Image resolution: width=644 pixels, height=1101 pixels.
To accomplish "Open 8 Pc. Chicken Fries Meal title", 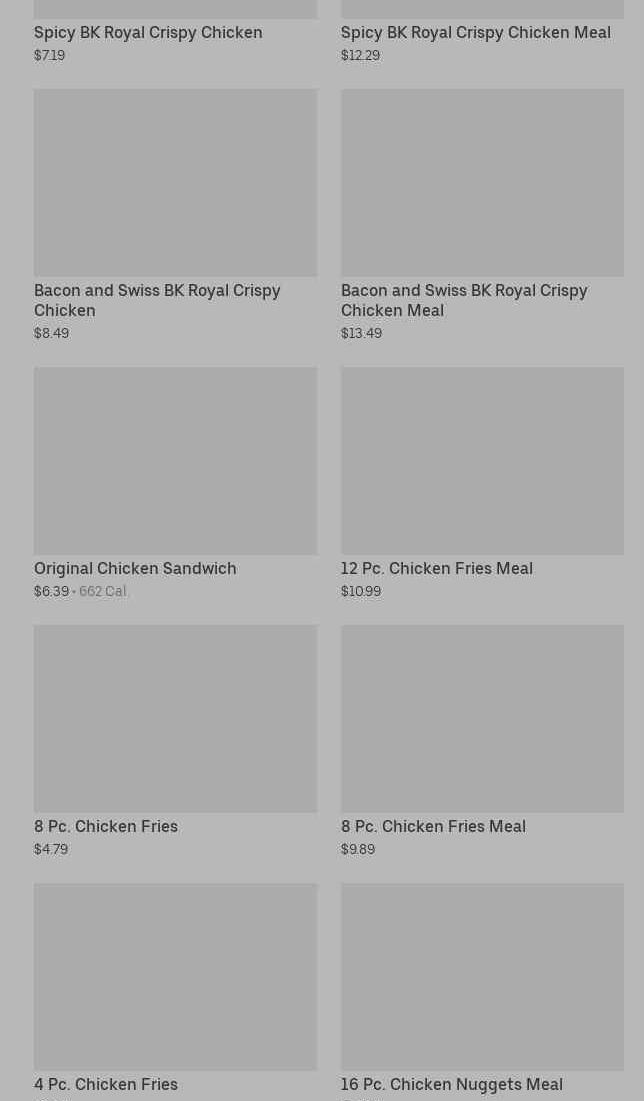I will click(433, 826).
